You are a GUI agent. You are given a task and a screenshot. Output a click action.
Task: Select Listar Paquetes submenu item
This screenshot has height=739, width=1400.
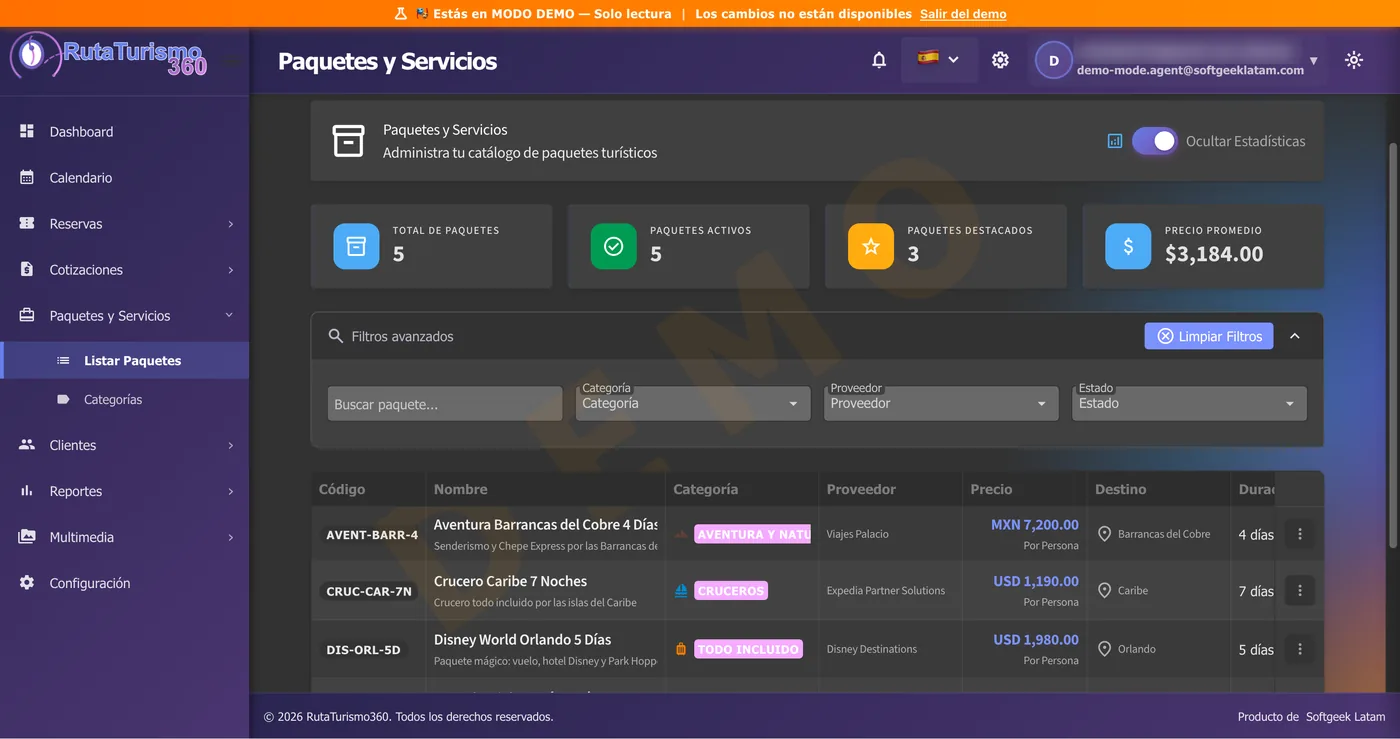124,360
